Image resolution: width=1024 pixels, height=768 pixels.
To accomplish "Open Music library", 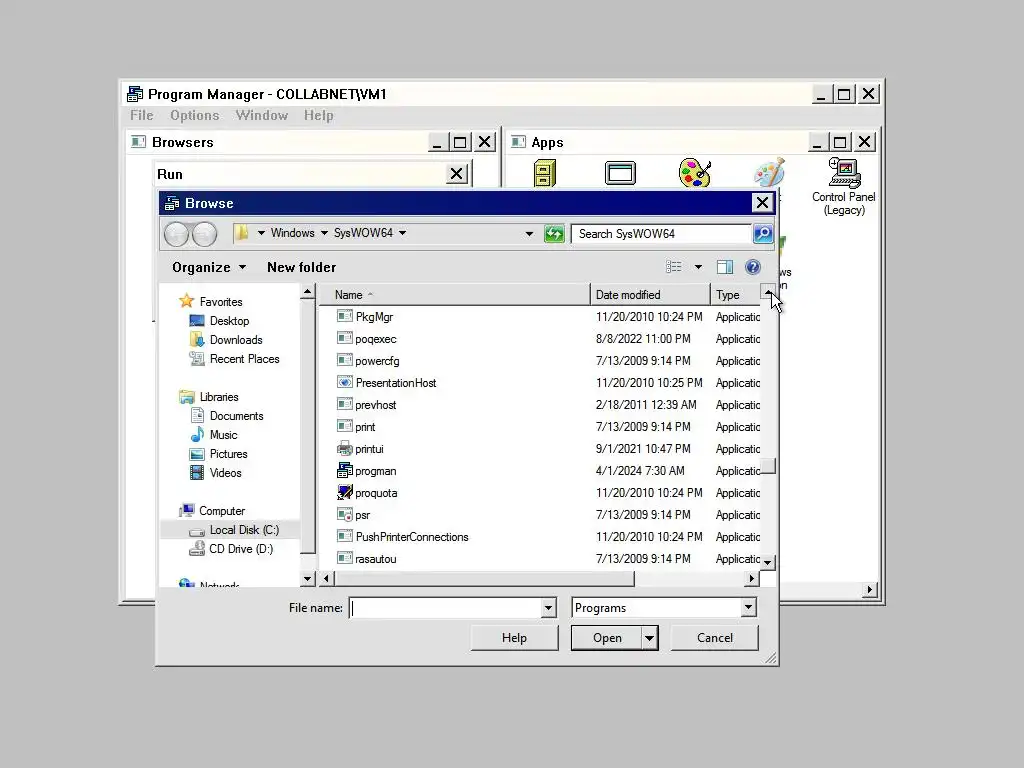I will pos(223,435).
